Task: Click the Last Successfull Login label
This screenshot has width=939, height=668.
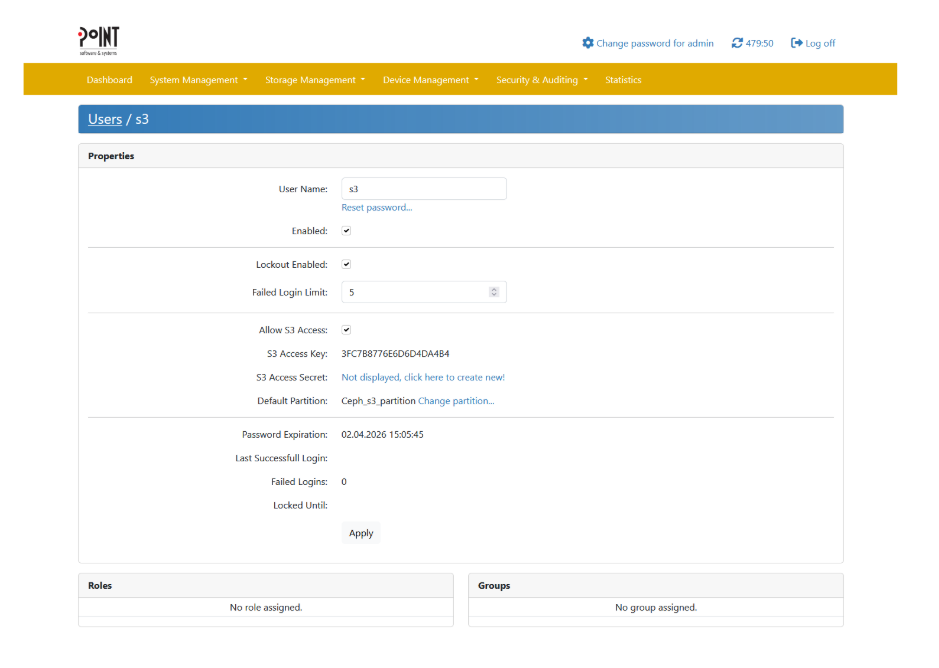Action: tap(281, 458)
